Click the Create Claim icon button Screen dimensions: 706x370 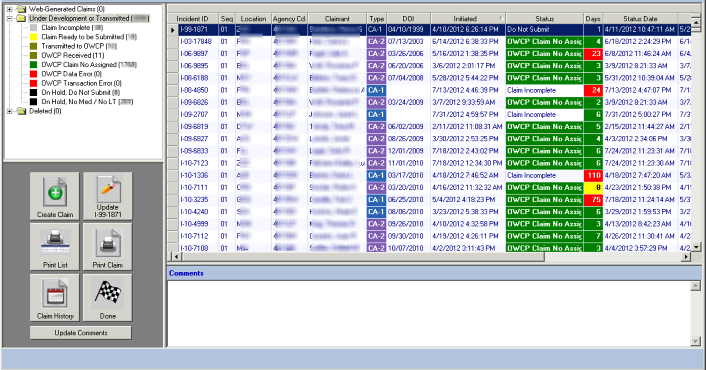(54, 196)
